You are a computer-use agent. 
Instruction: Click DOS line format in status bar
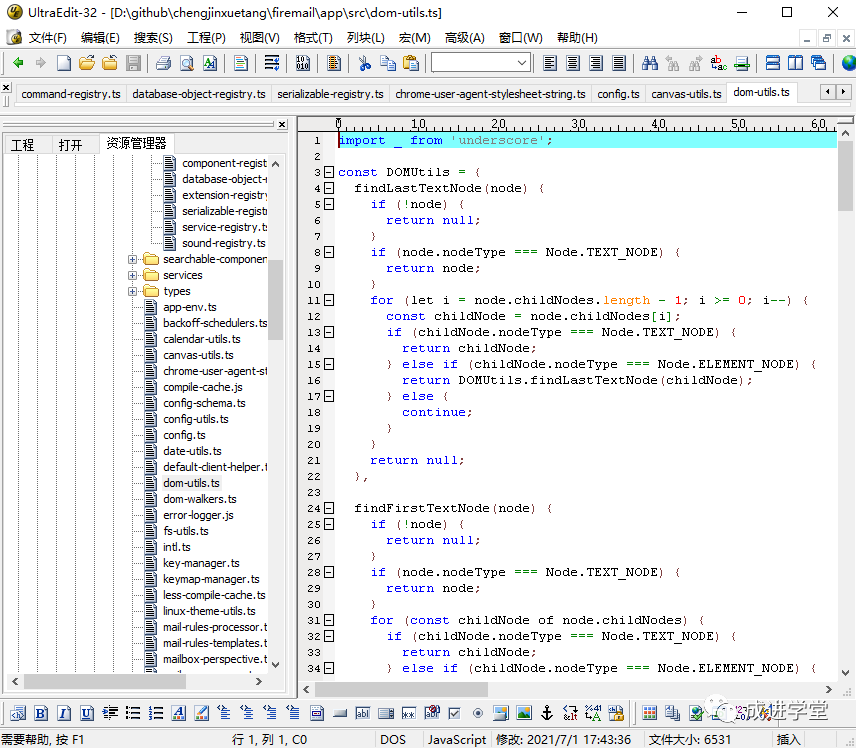(393, 740)
